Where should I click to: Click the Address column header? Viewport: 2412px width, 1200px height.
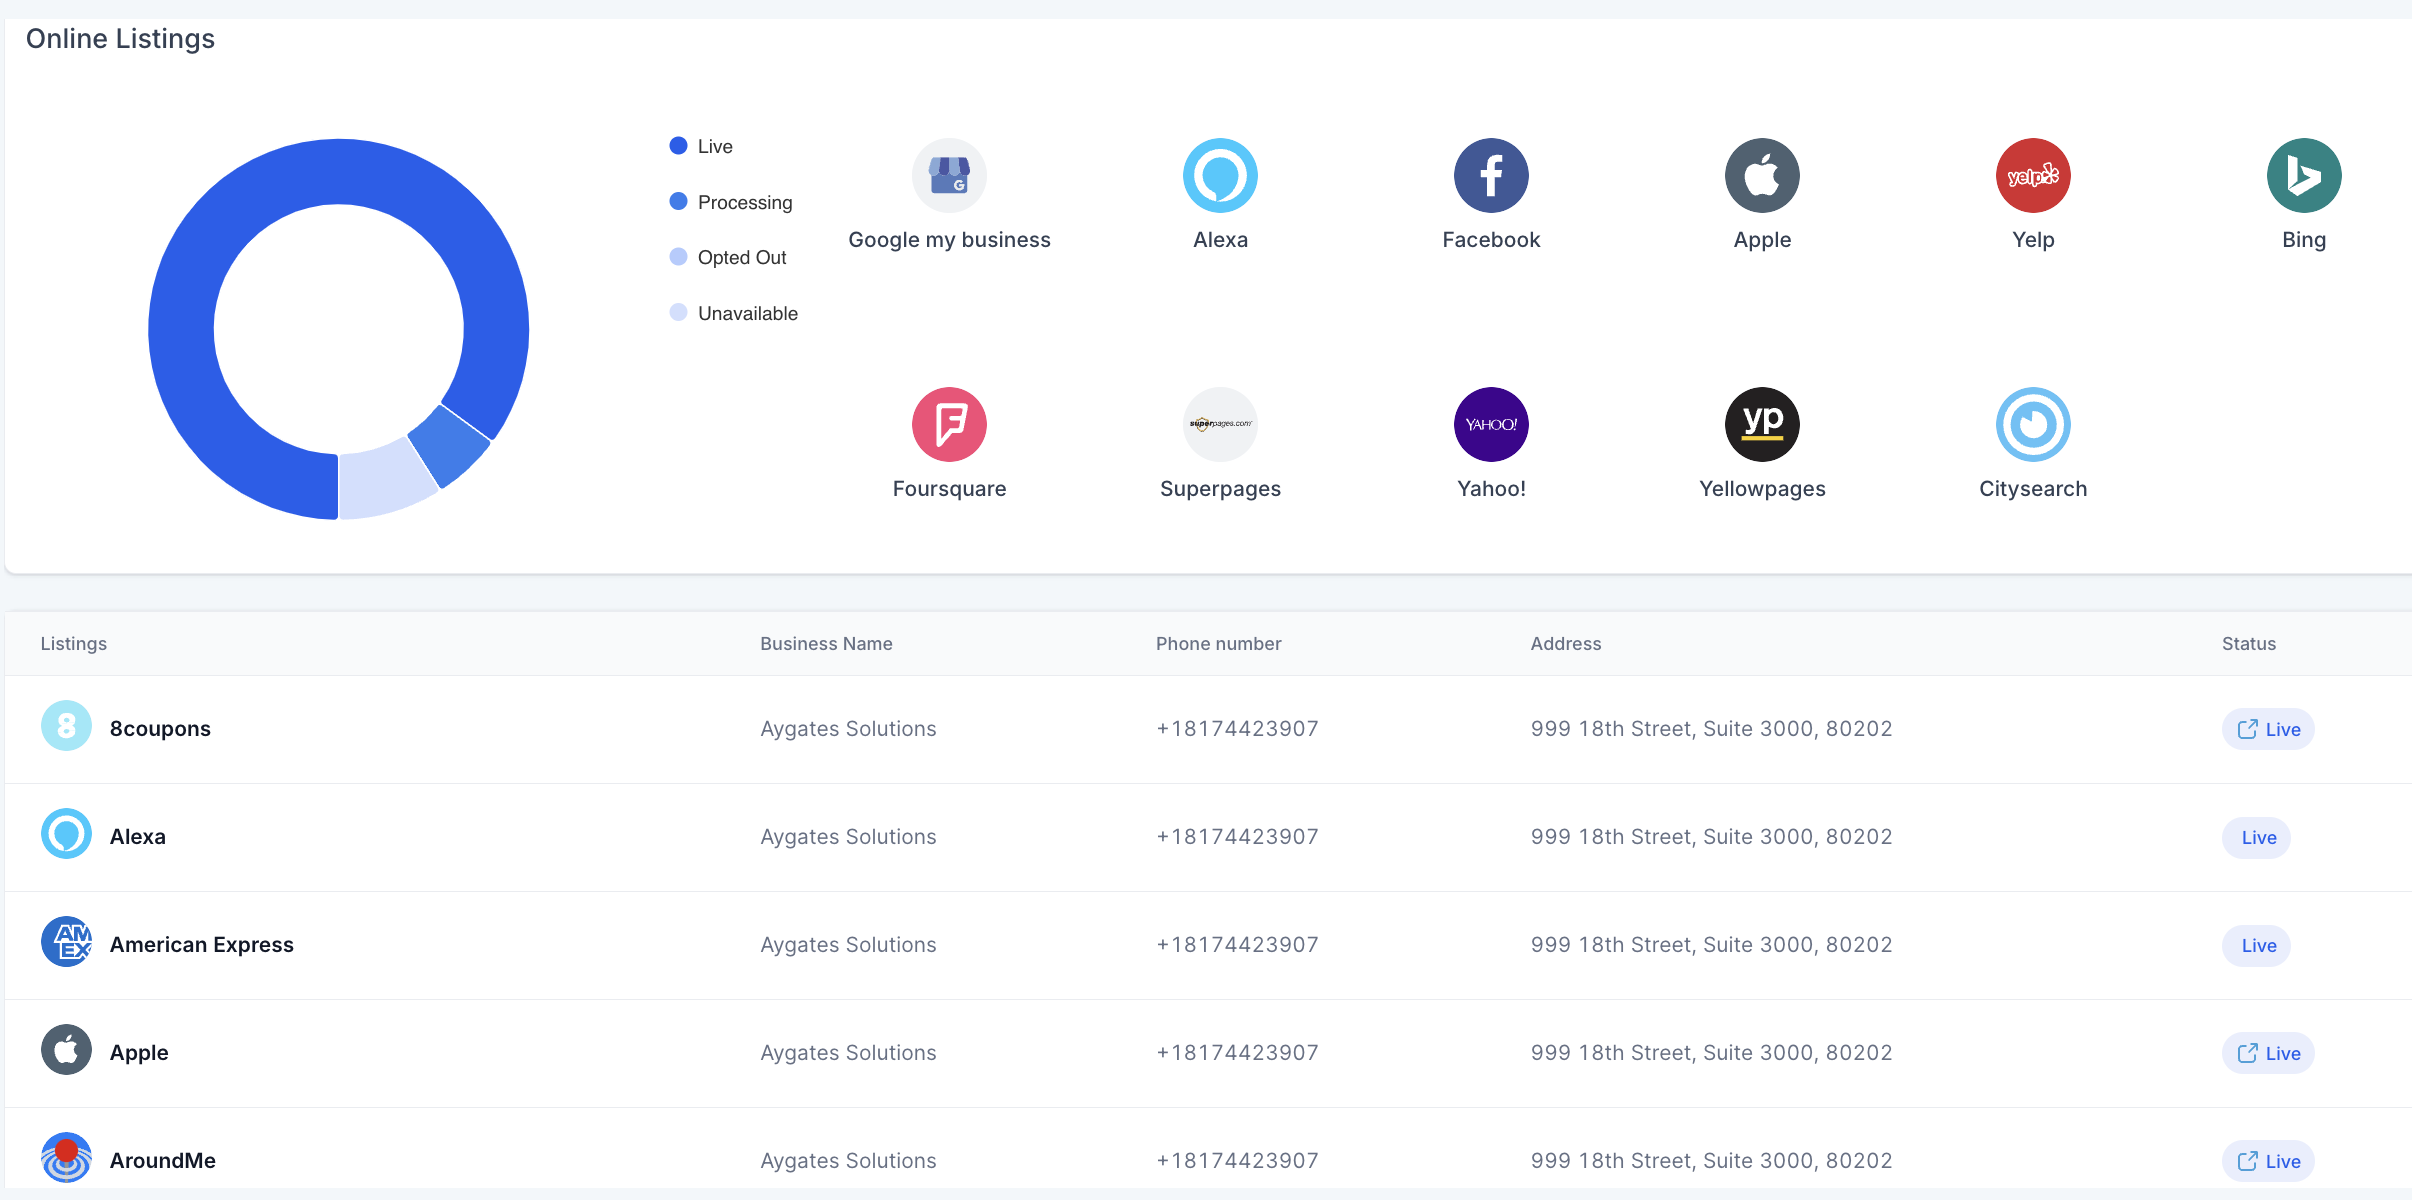(x=1566, y=644)
